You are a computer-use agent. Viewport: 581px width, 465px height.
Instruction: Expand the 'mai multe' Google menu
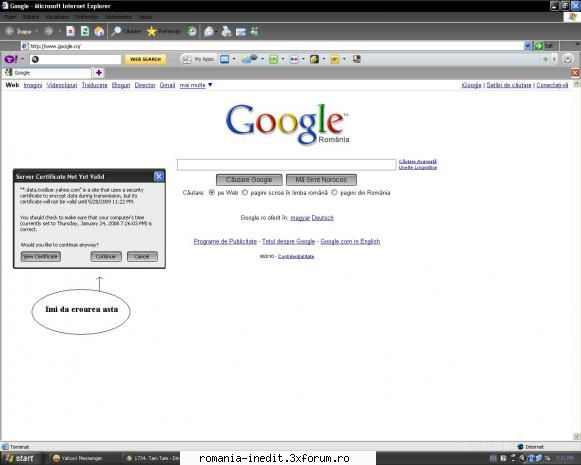196,85
